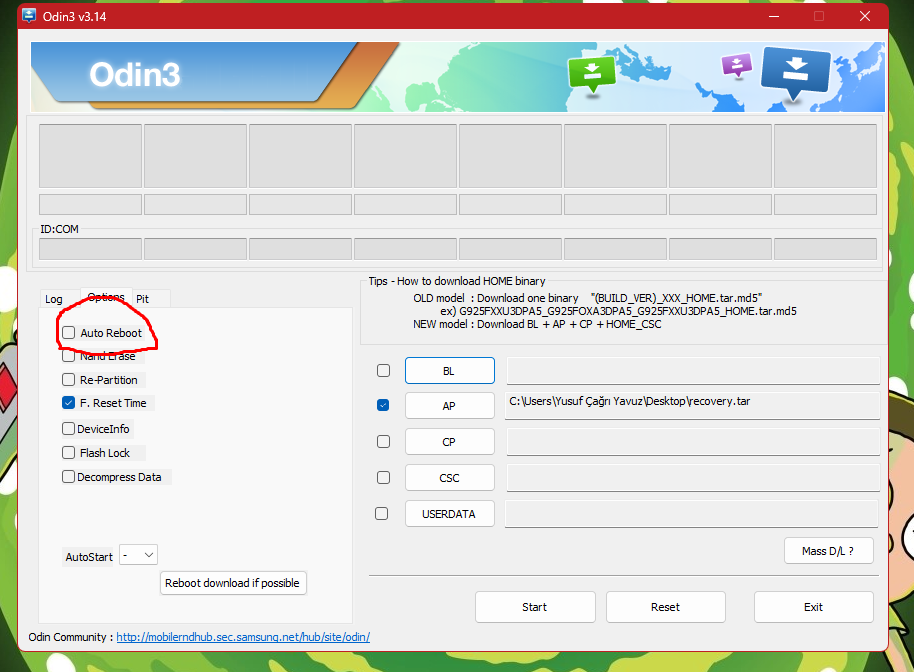Close the Odin3 window
Image resolution: width=914 pixels, height=672 pixels.
(865, 16)
